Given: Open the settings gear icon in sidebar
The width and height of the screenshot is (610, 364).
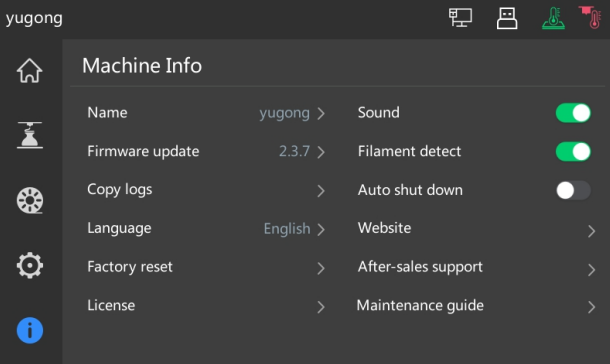Looking at the screenshot, I should (x=30, y=266).
